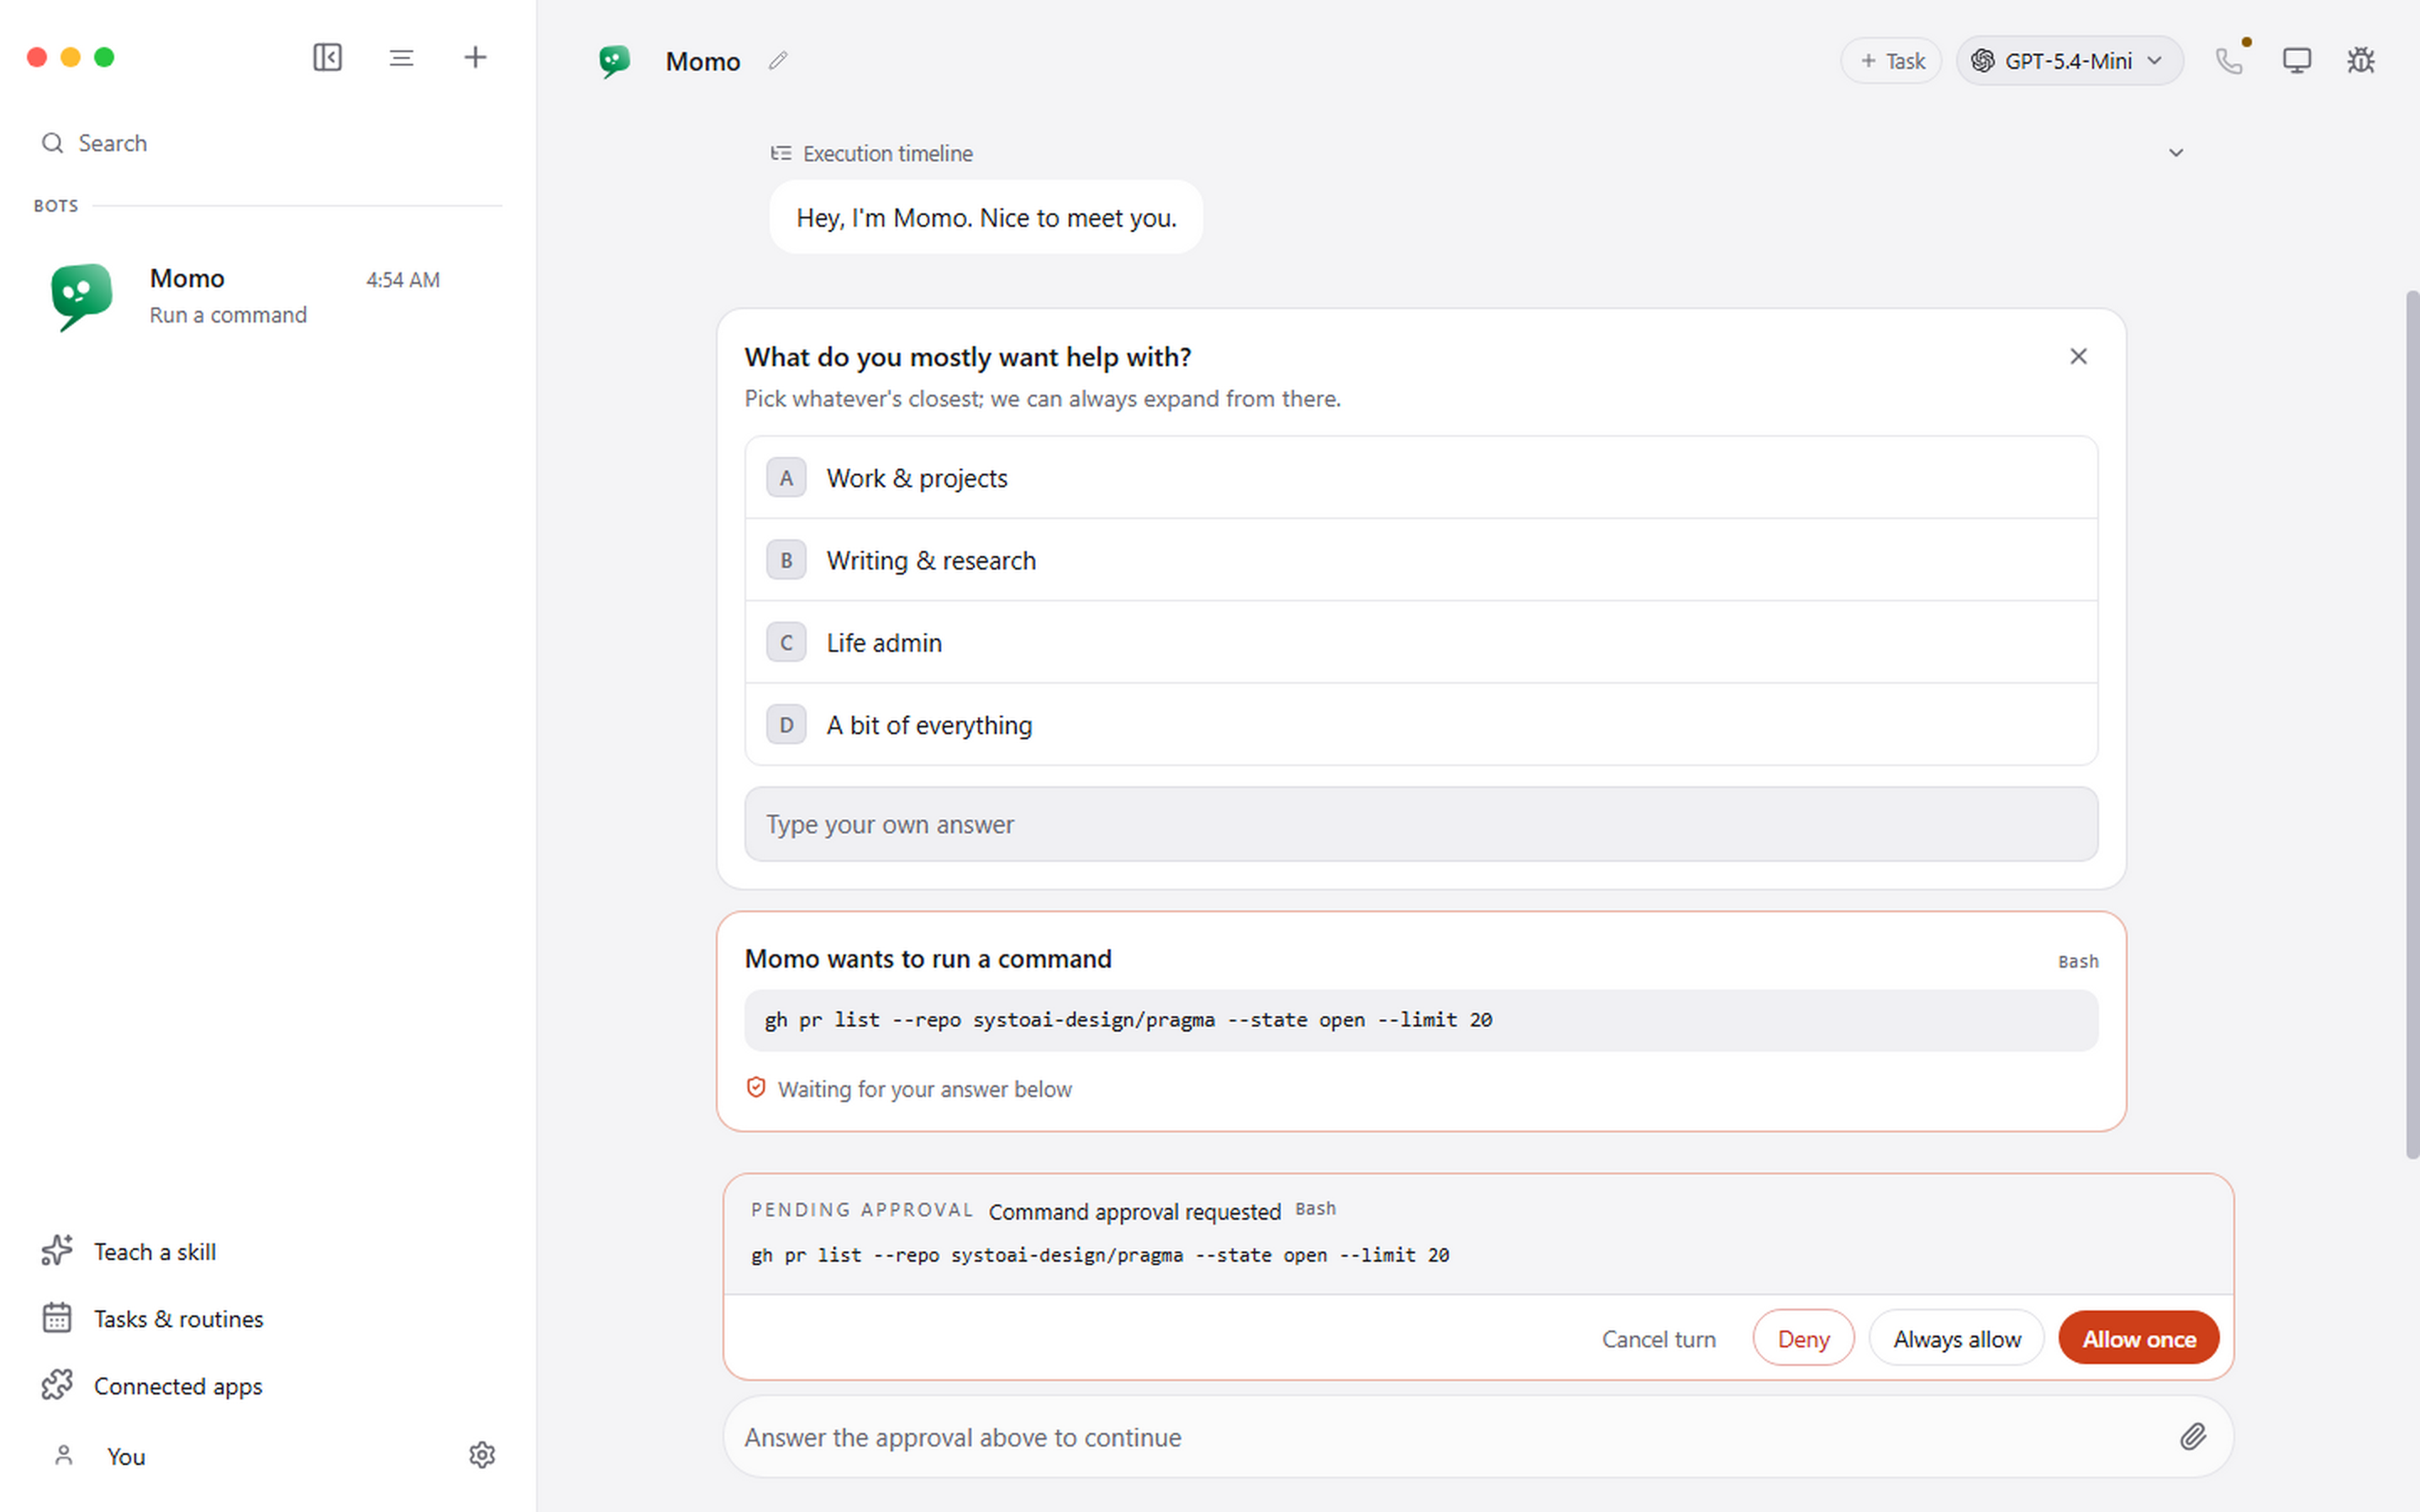Click the shield icon beside Waiting message

756,1088
